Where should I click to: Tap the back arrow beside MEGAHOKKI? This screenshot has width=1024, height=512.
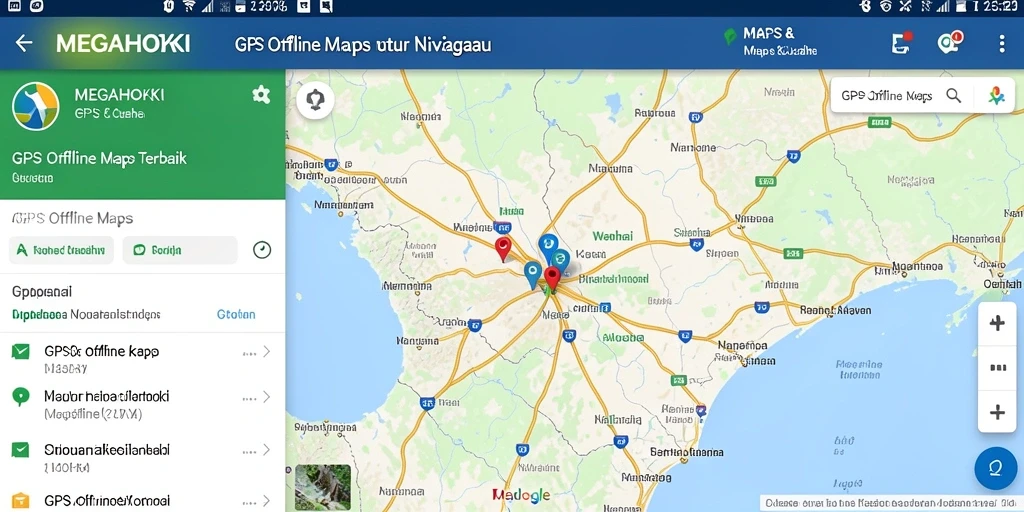pos(24,44)
